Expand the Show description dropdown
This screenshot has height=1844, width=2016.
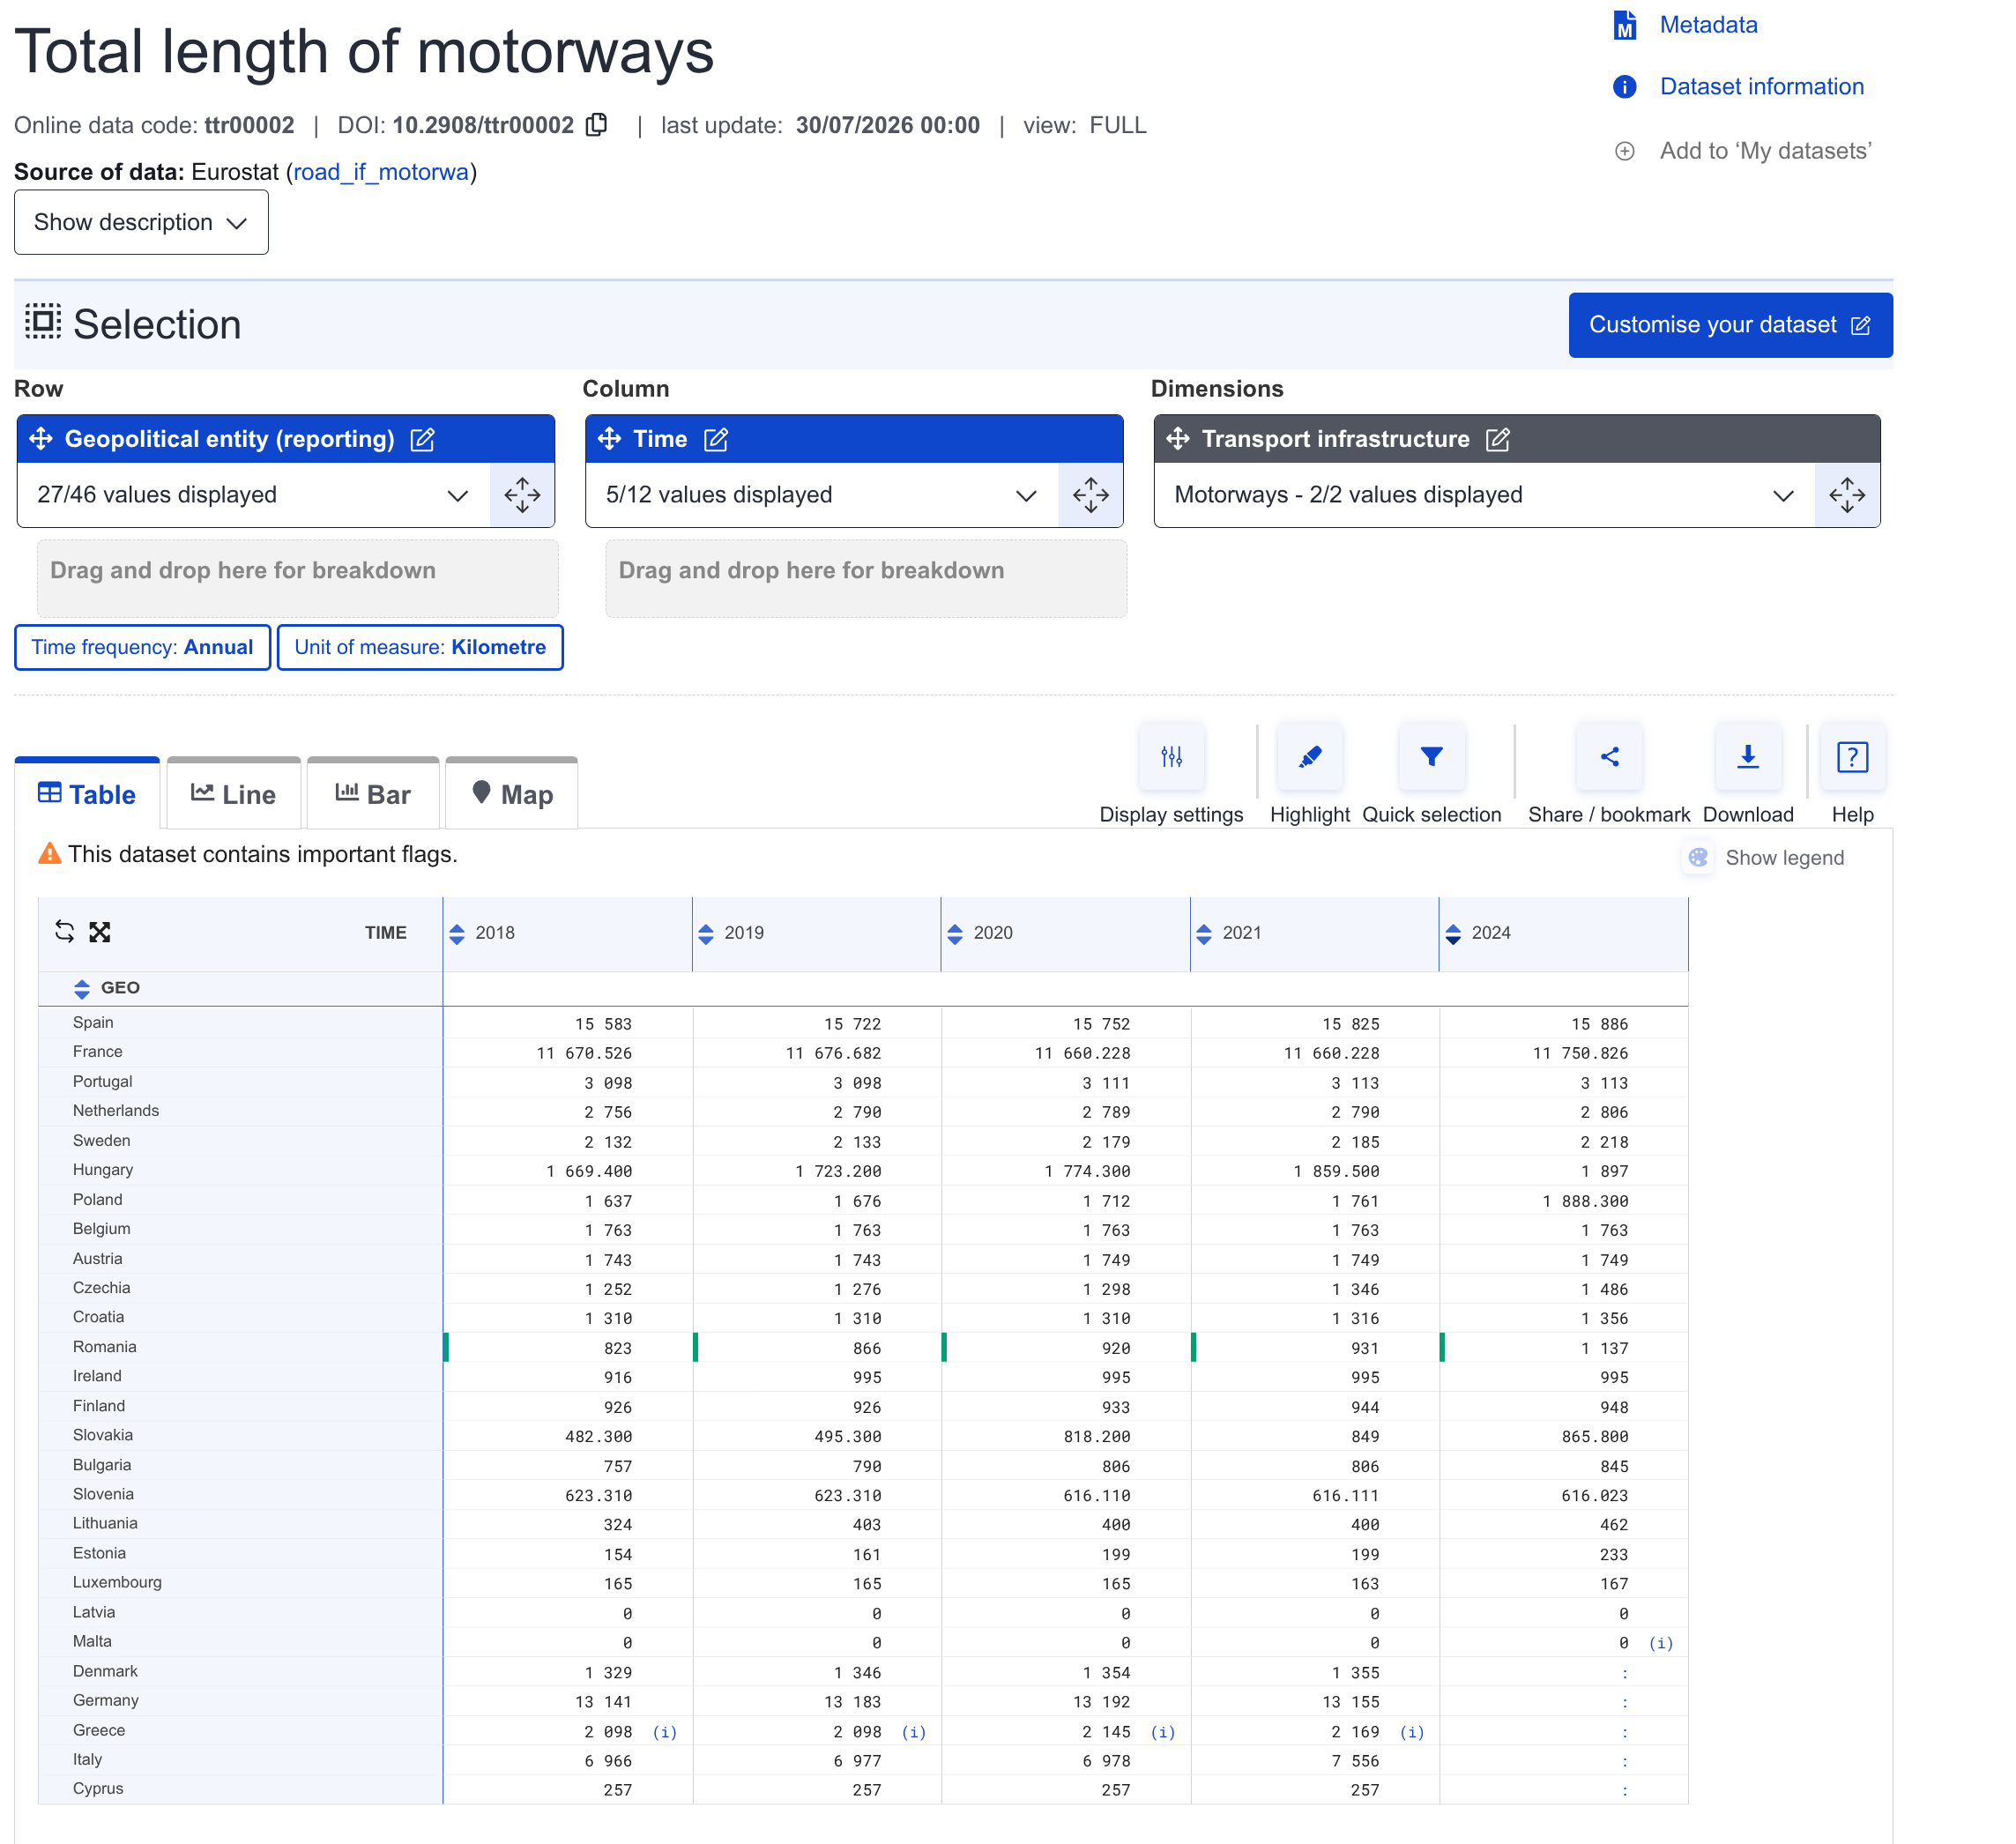141,222
